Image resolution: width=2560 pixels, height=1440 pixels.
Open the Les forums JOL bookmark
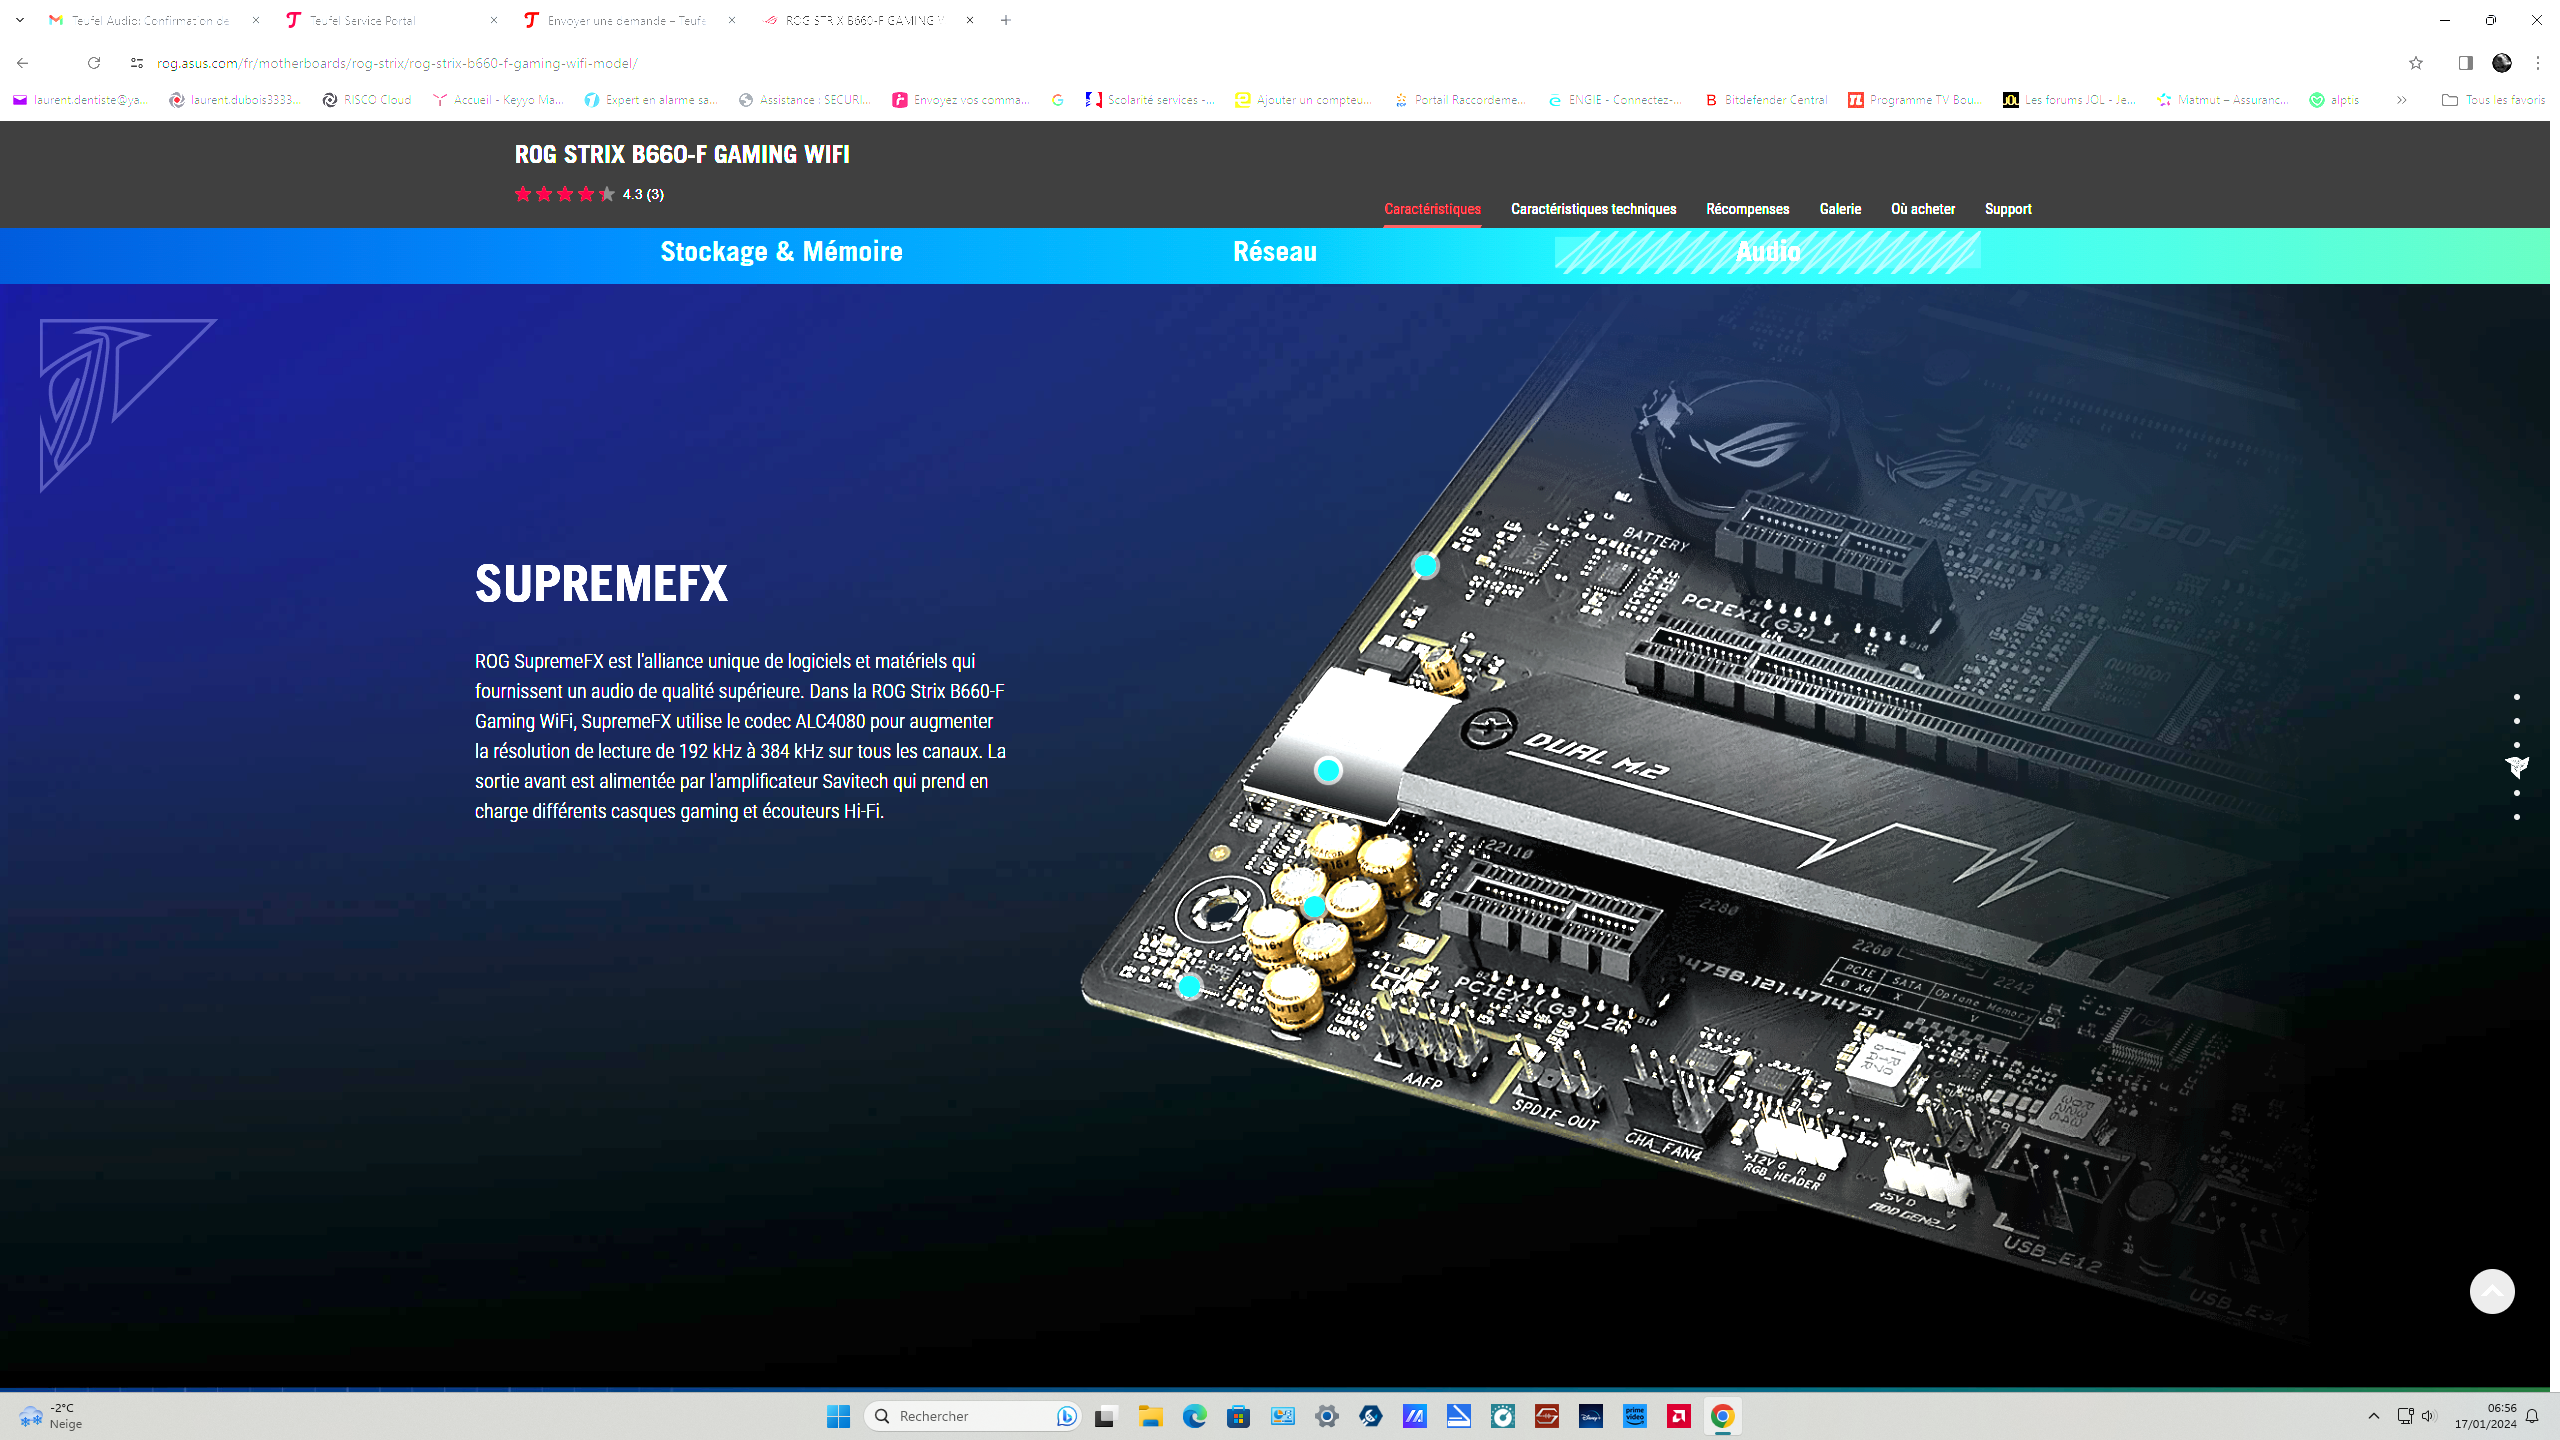2069,100
